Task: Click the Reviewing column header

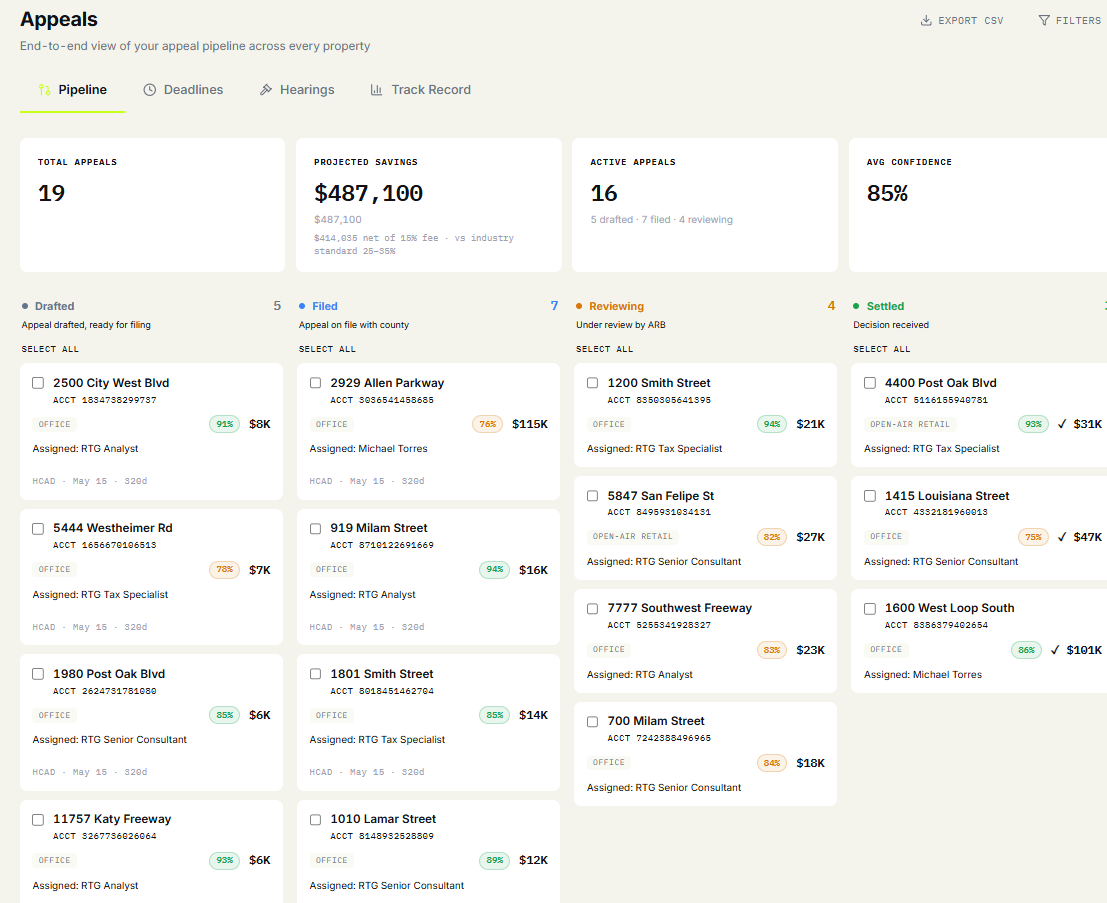Action: click(616, 306)
